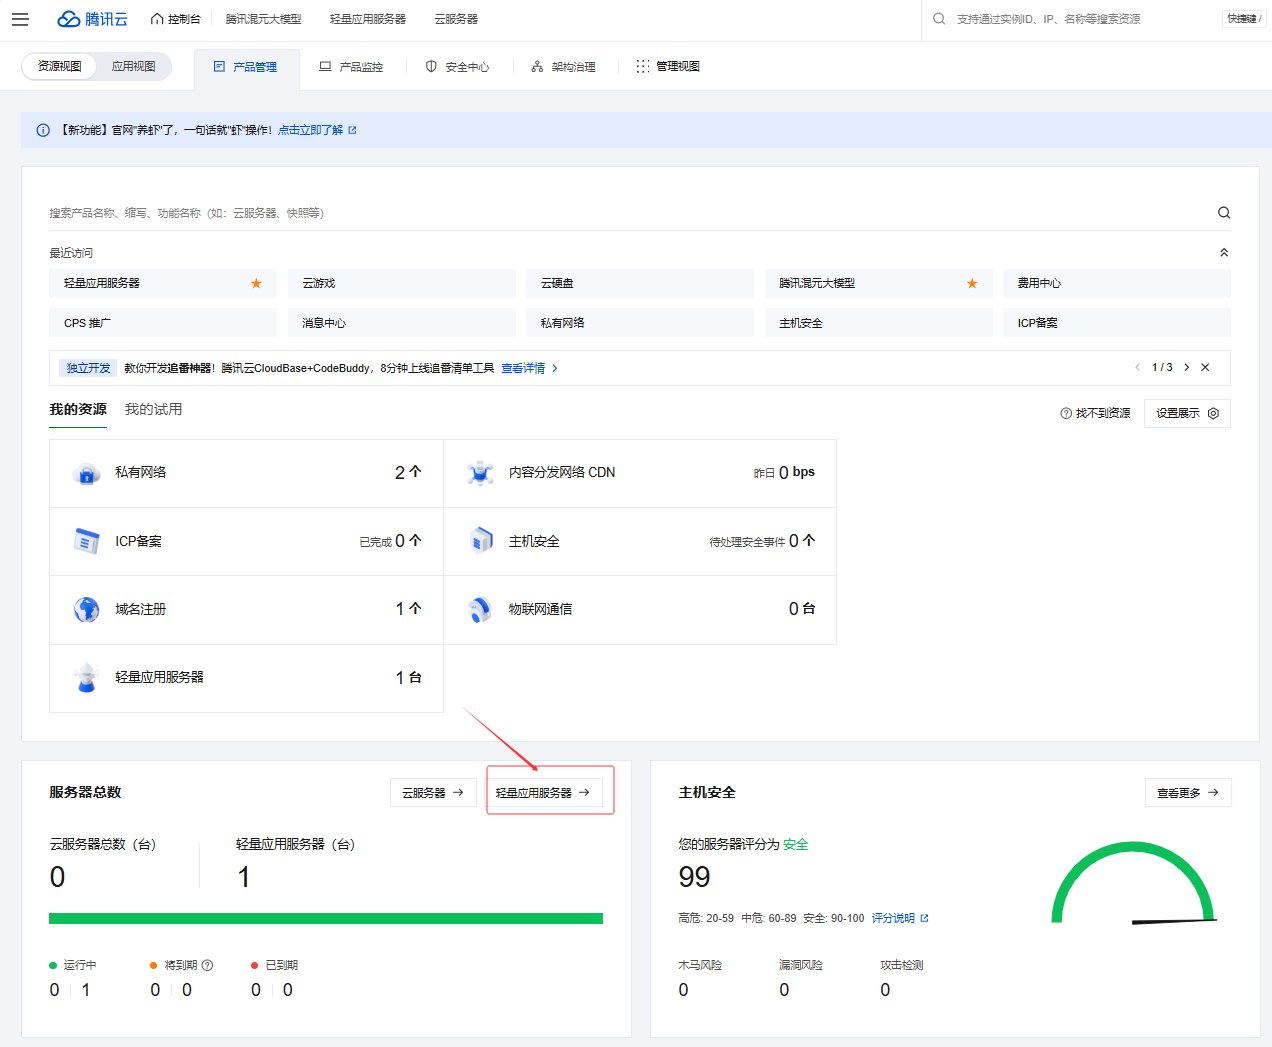Open 轻量应用服务器 in top navigation bar
The width and height of the screenshot is (1272, 1047).
tap(368, 19)
